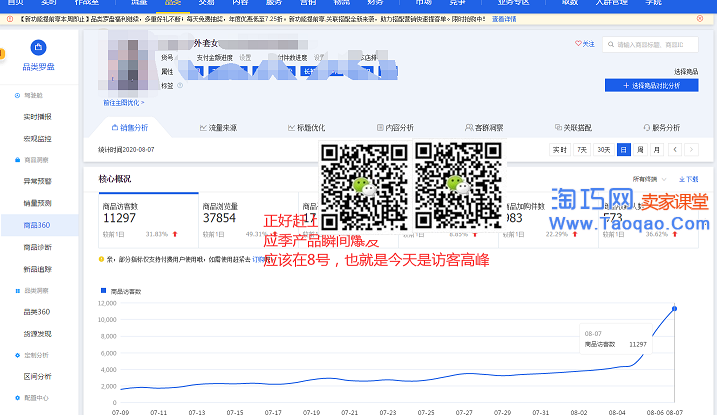
Task: Open 货源发现 in the sidebar
Action: [x=37, y=334]
